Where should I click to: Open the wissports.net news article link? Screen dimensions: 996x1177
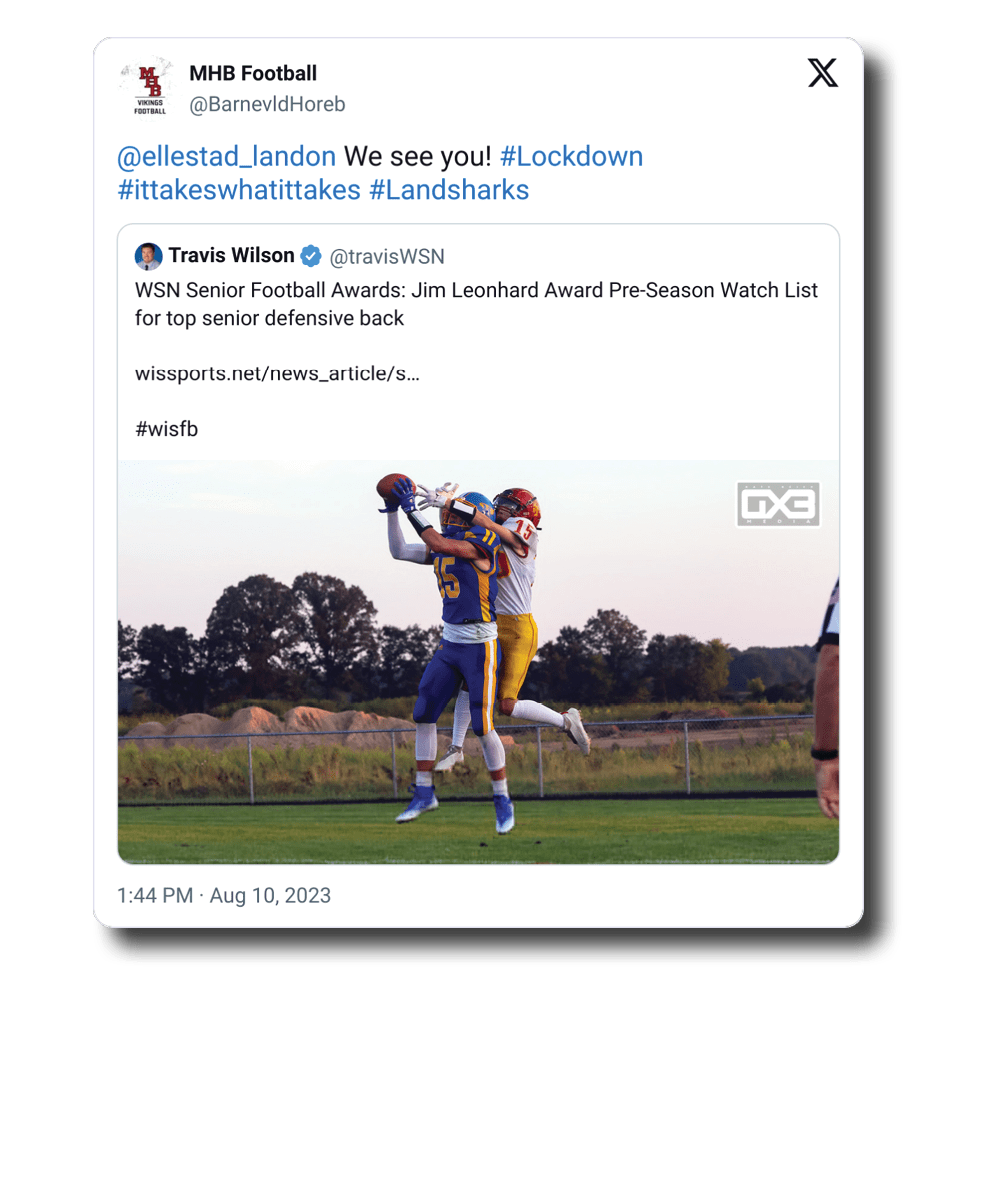tap(277, 374)
